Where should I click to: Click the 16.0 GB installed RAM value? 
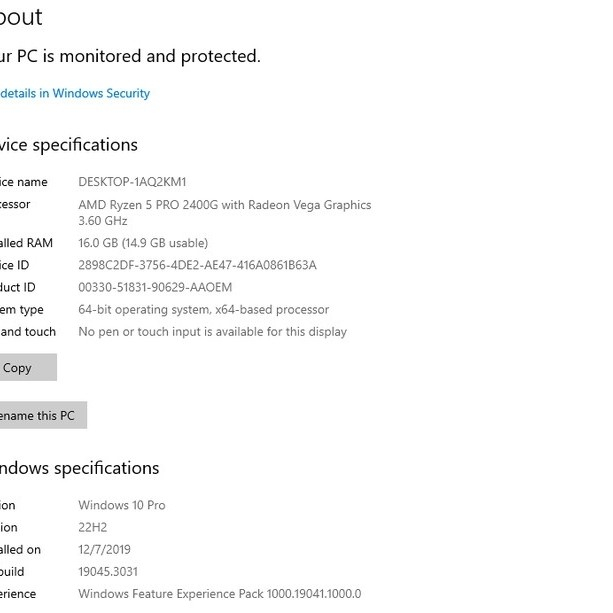click(x=143, y=243)
